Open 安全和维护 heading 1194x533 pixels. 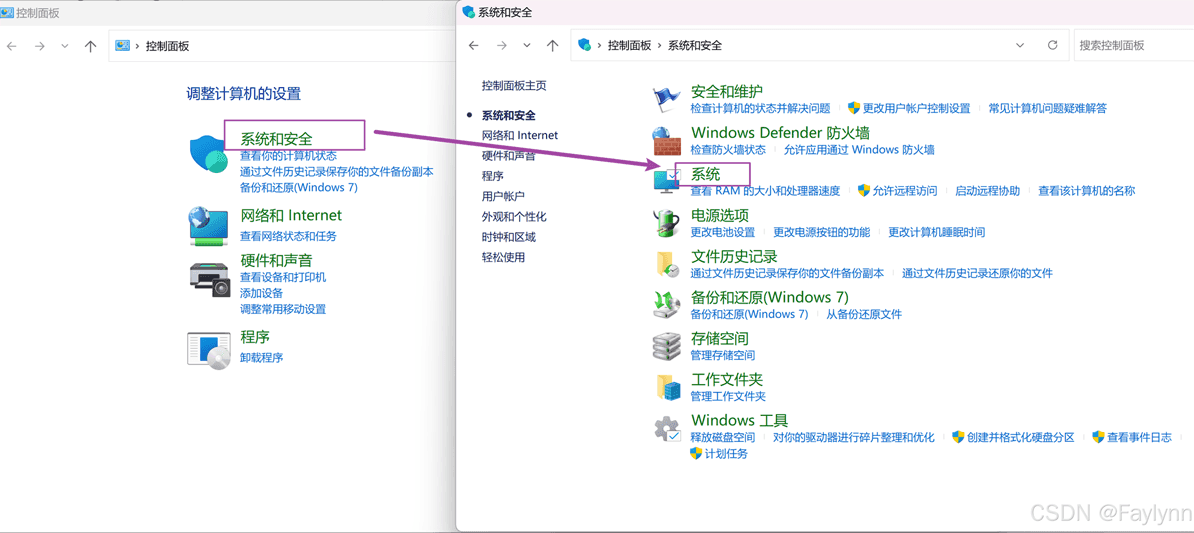click(726, 92)
